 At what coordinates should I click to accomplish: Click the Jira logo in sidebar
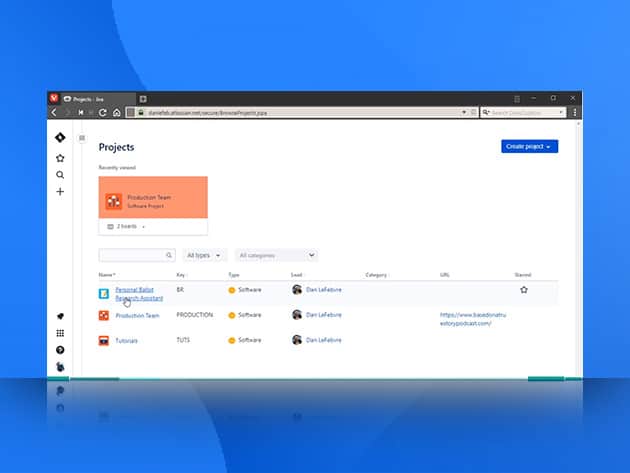(60, 138)
